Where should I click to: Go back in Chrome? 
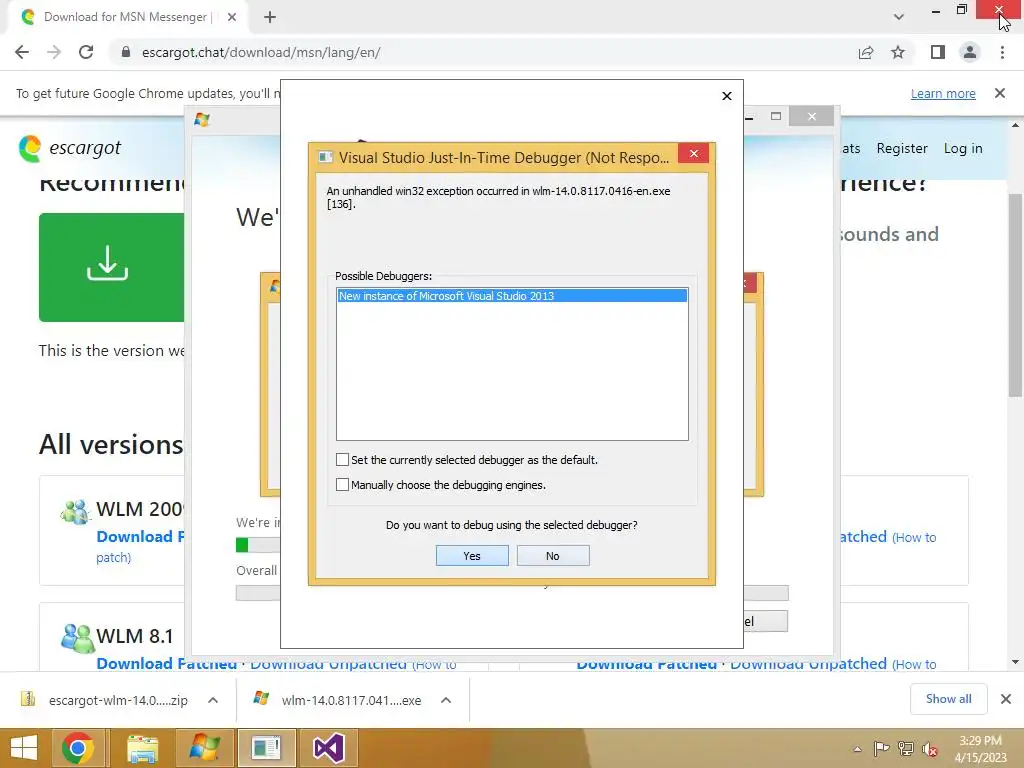pyautogui.click(x=22, y=52)
